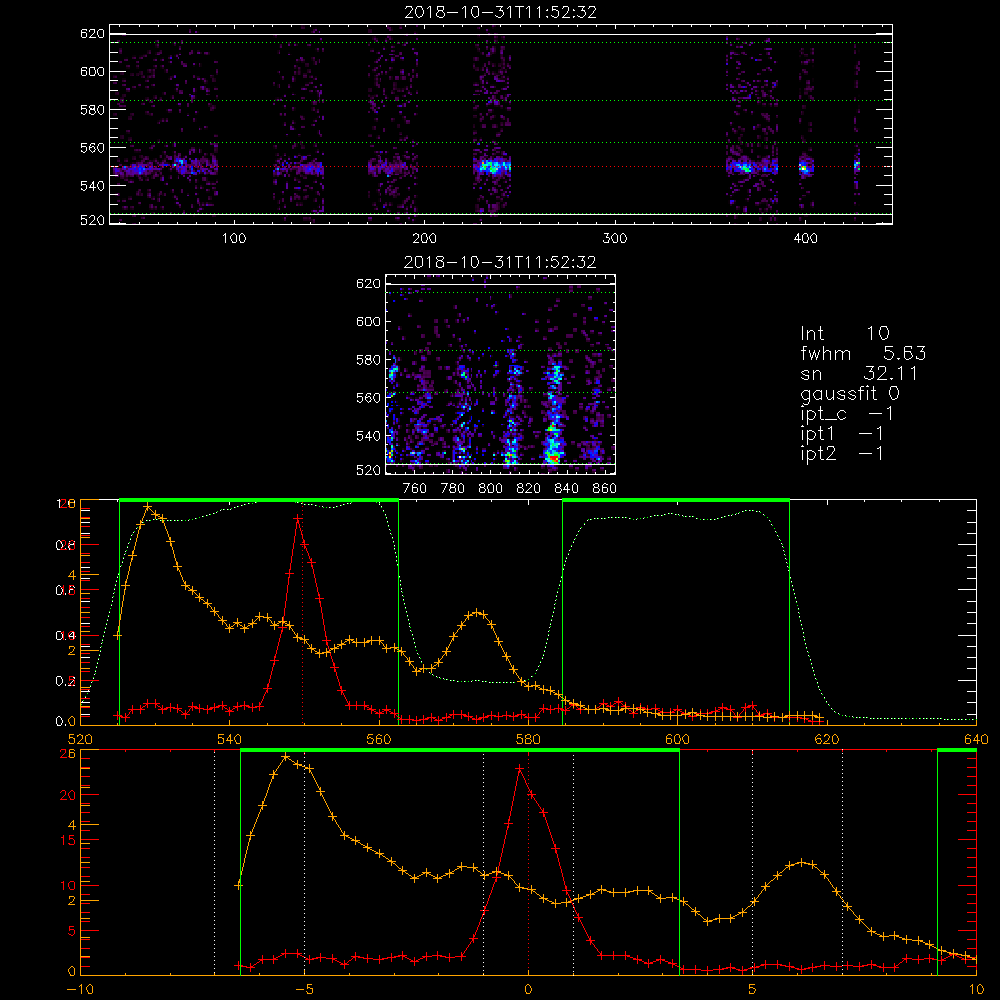Image resolution: width=1000 pixels, height=1000 pixels.
Task: Click the green bar spanning 584 to 615
Action: coord(676,500)
